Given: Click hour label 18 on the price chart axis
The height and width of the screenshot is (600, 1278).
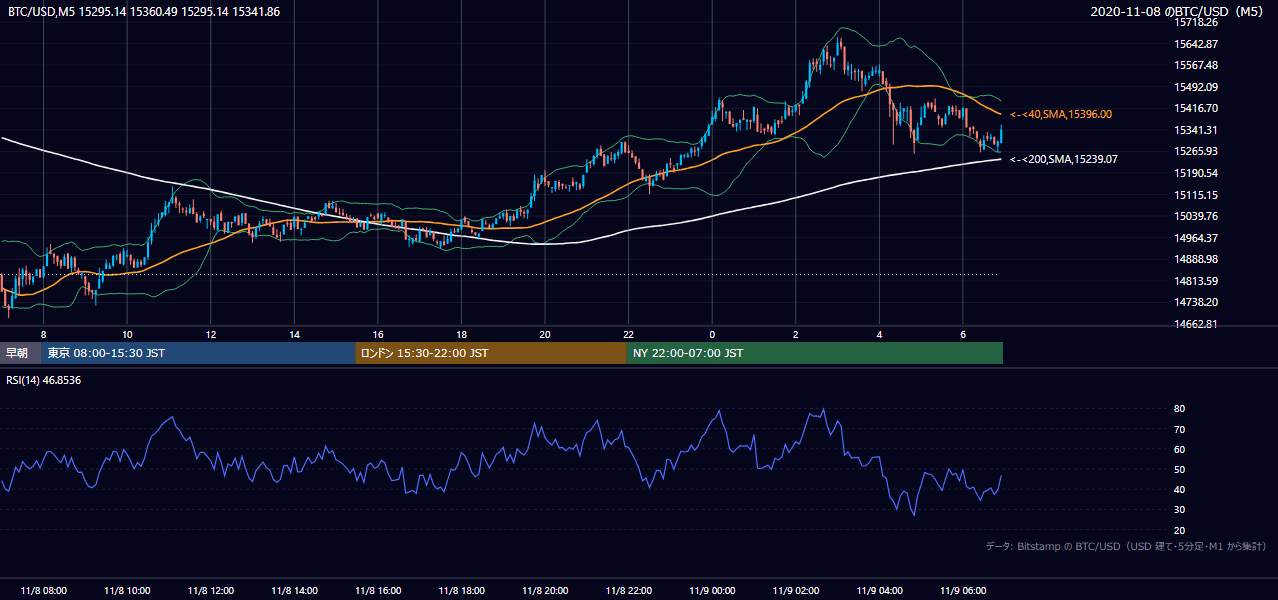Looking at the screenshot, I should point(462,333).
